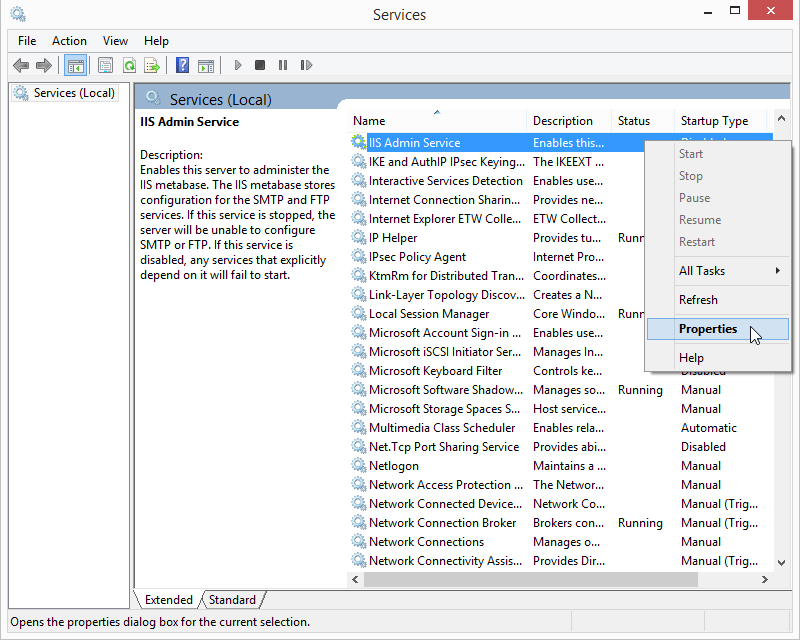The image size is (800, 640).
Task: Expand All Tasks submenu arrow
Action: (778, 270)
